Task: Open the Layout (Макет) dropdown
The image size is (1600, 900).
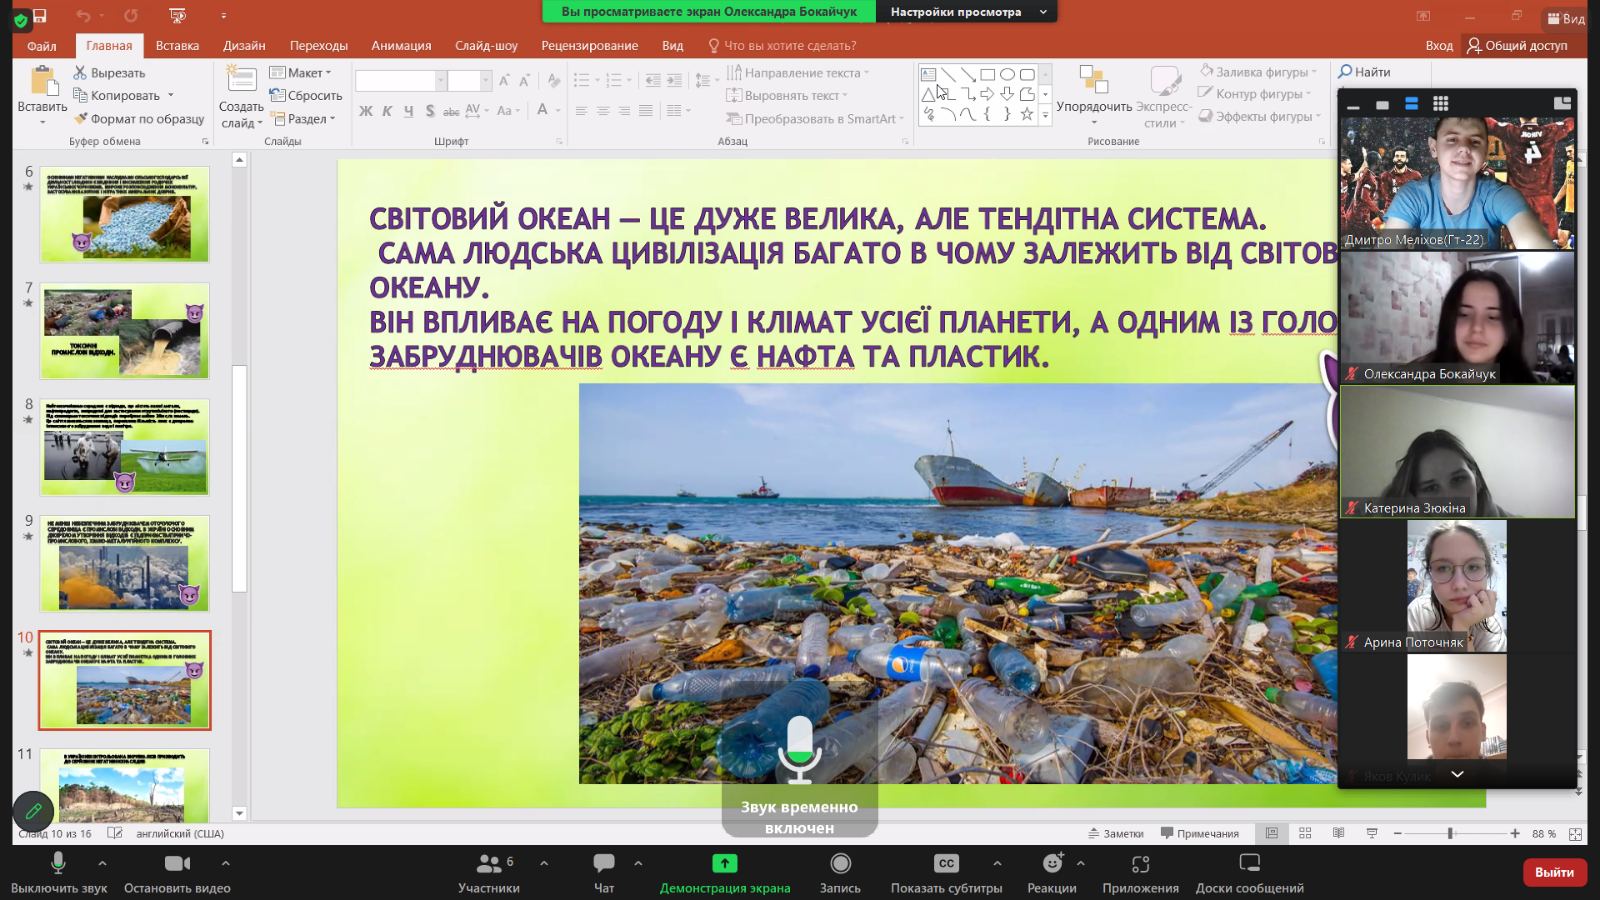Action: (300, 73)
